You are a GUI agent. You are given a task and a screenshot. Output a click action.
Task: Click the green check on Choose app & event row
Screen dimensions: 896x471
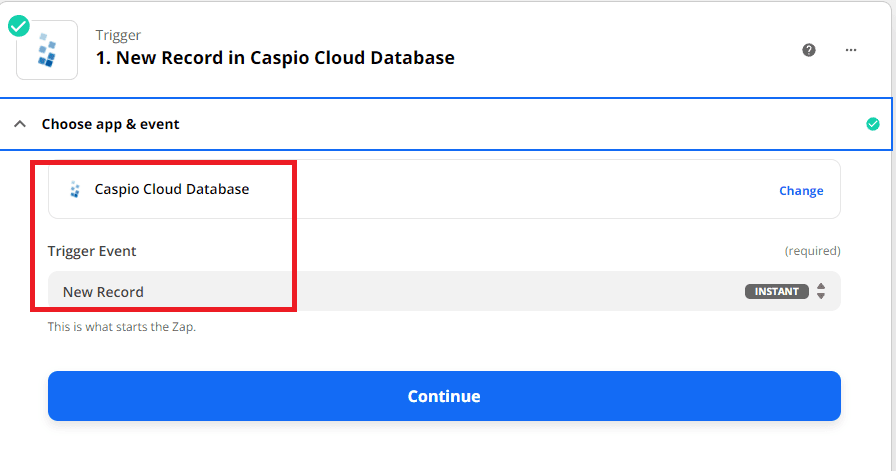(873, 124)
